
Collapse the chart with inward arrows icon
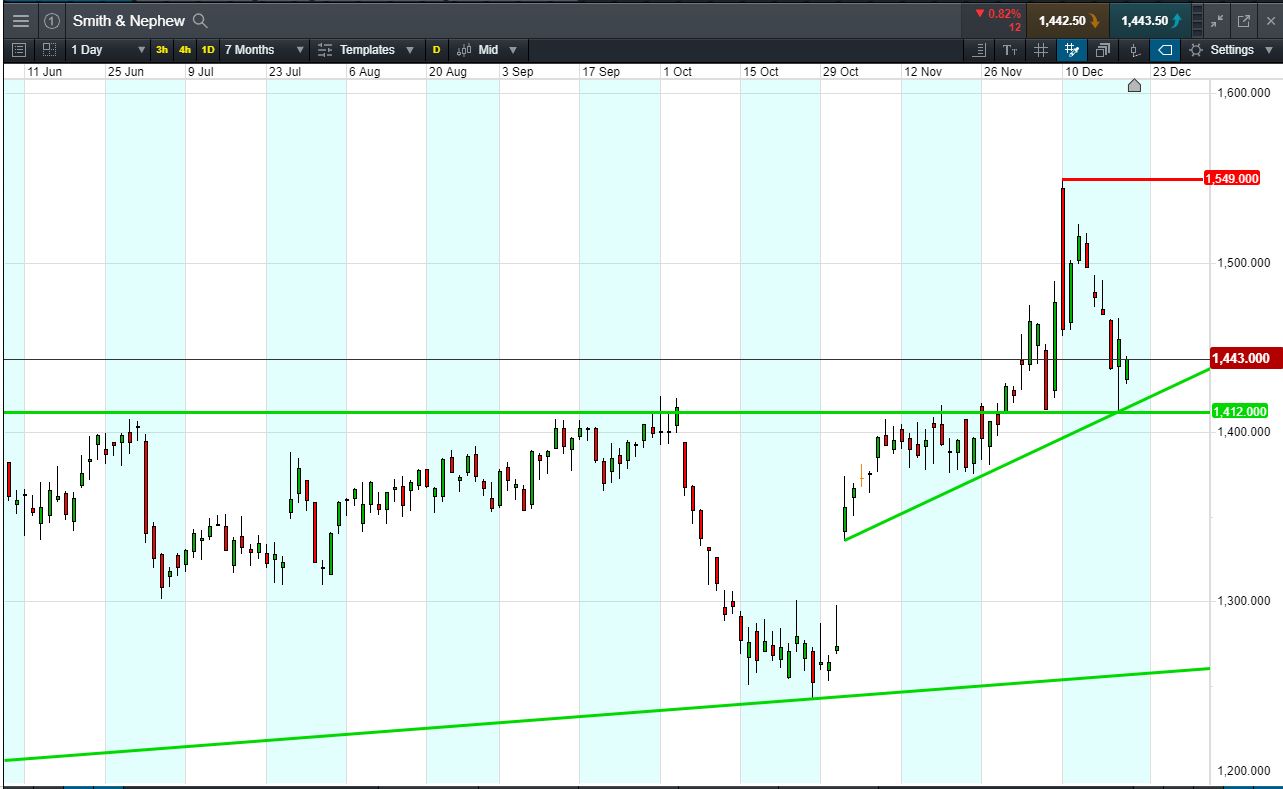(x=1217, y=20)
